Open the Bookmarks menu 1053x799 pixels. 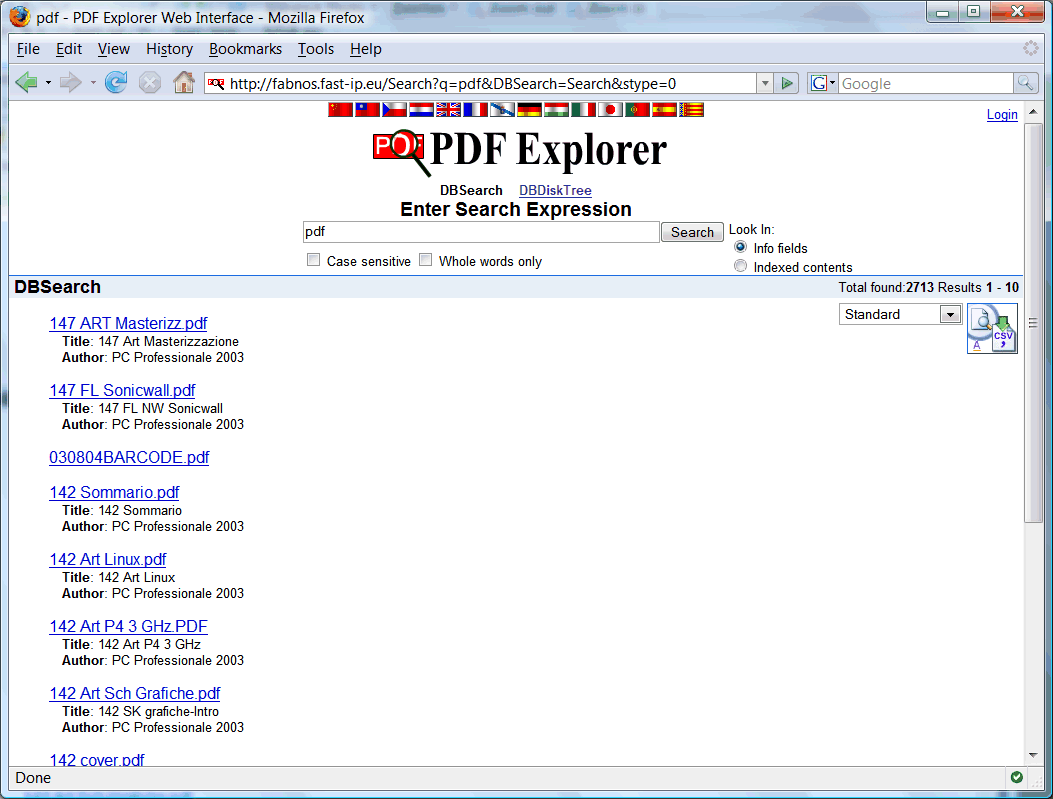[x=245, y=49]
